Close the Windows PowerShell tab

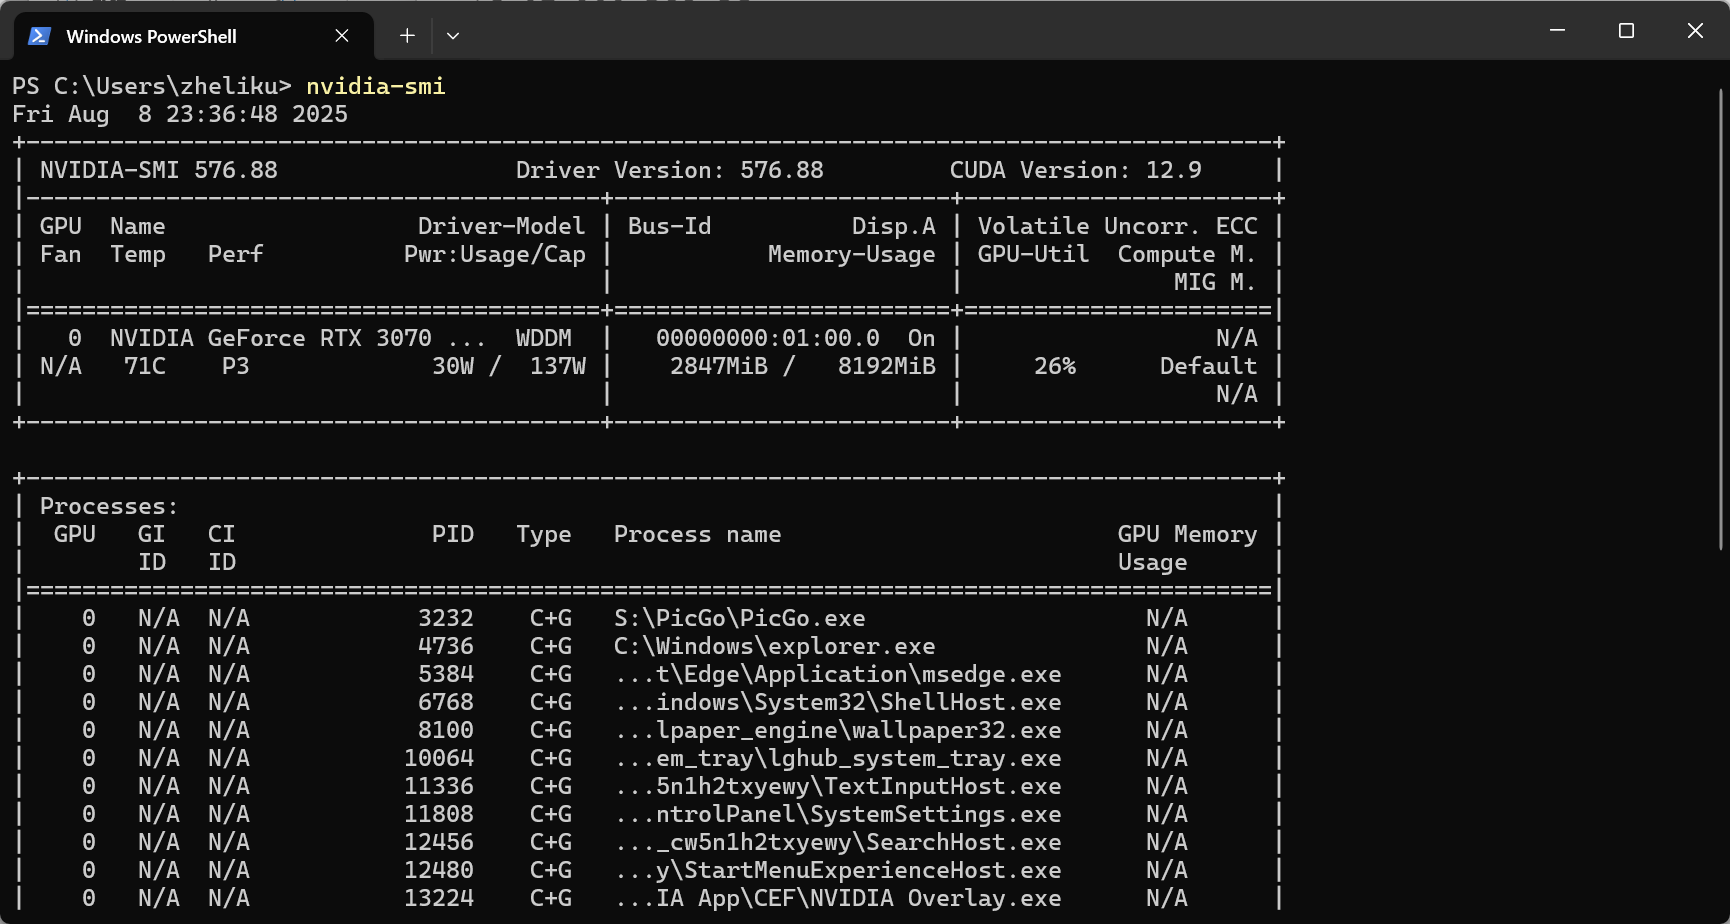click(342, 36)
